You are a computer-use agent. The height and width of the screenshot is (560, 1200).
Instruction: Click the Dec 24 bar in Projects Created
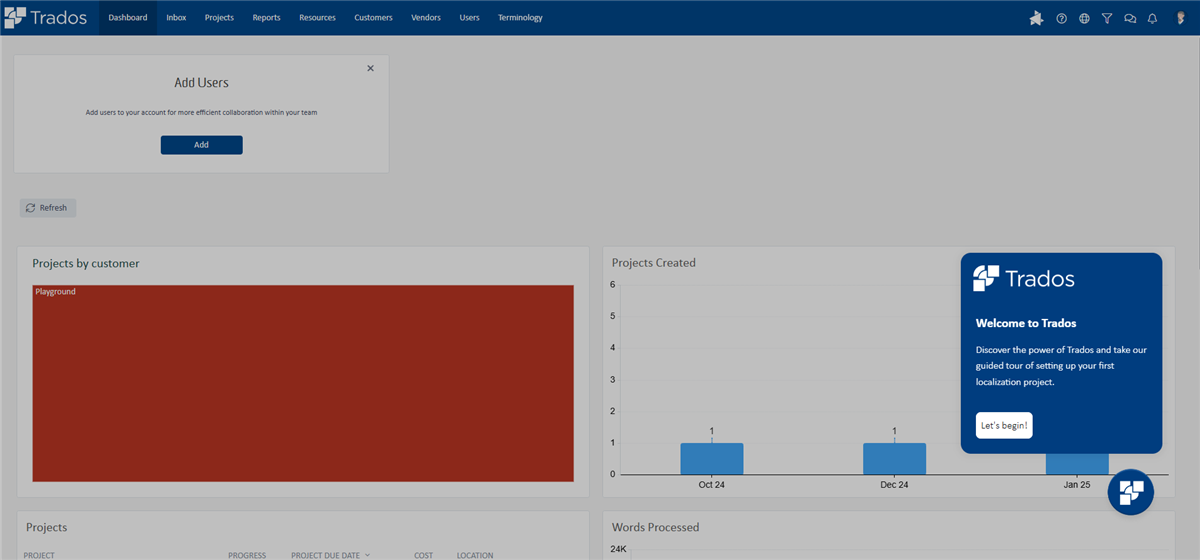(894, 458)
